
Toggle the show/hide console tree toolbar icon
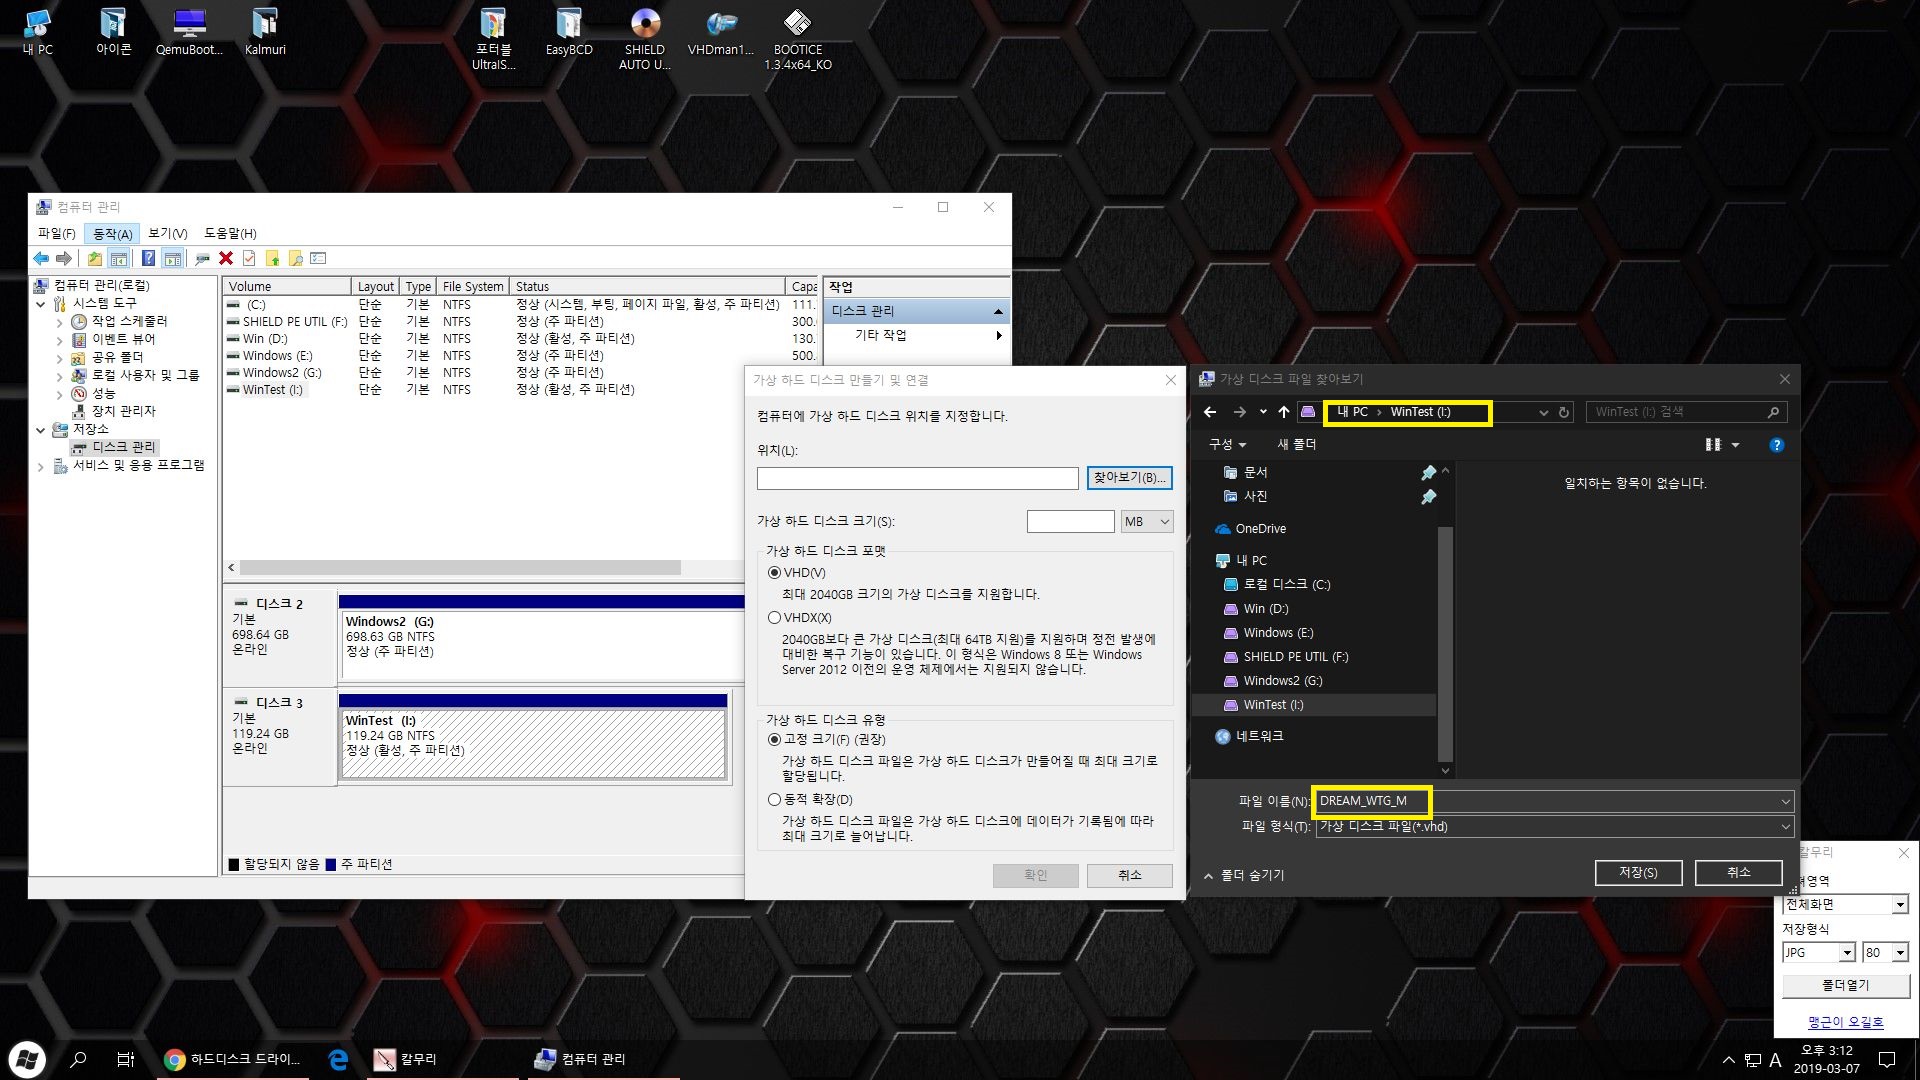point(118,259)
